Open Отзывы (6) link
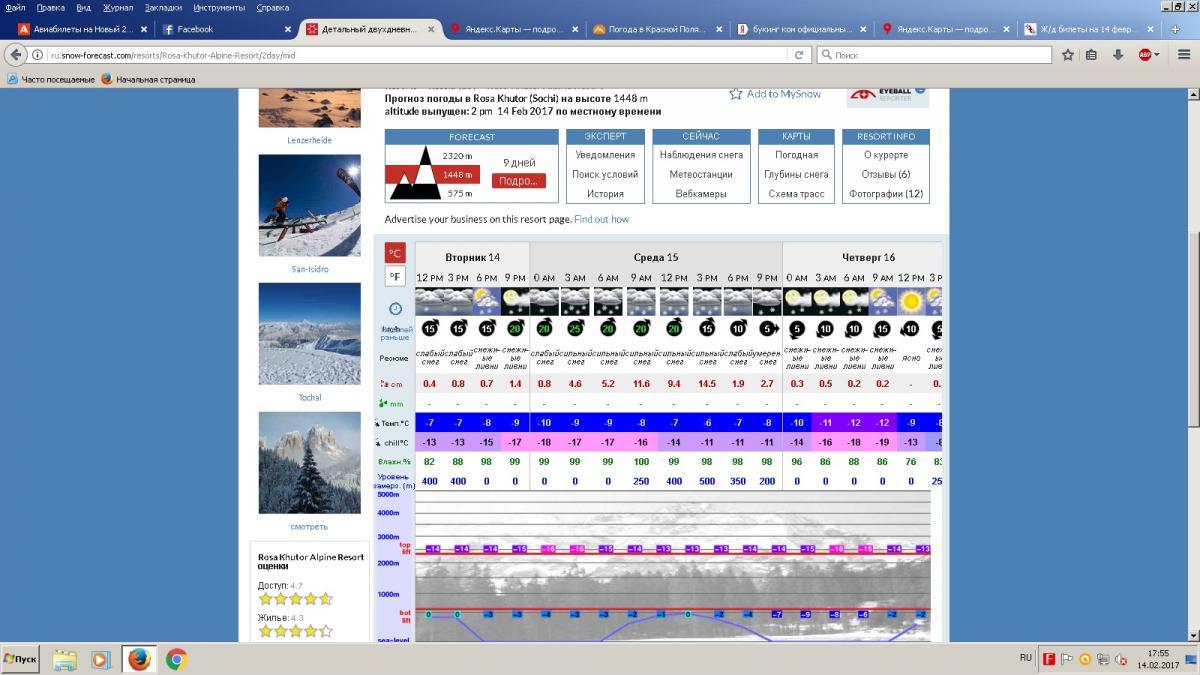 pos(886,174)
